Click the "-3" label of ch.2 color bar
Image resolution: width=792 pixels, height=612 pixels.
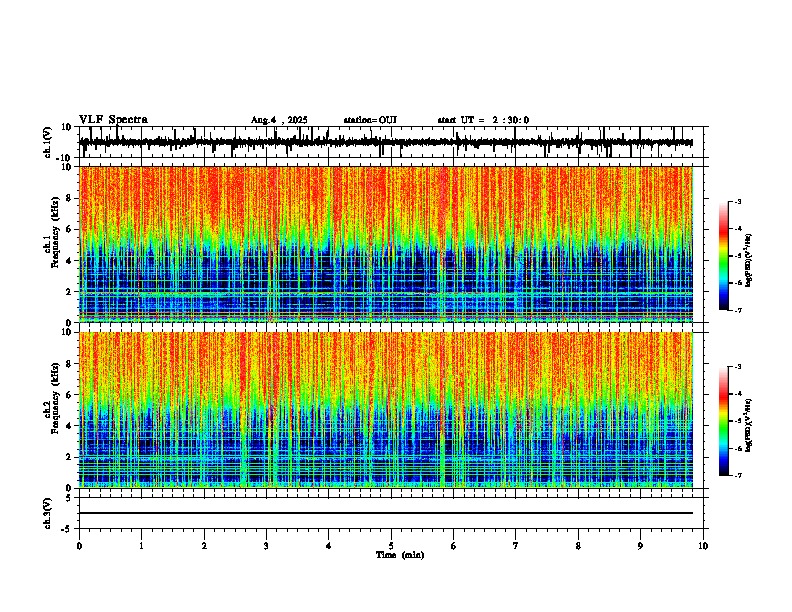tap(737, 367)
